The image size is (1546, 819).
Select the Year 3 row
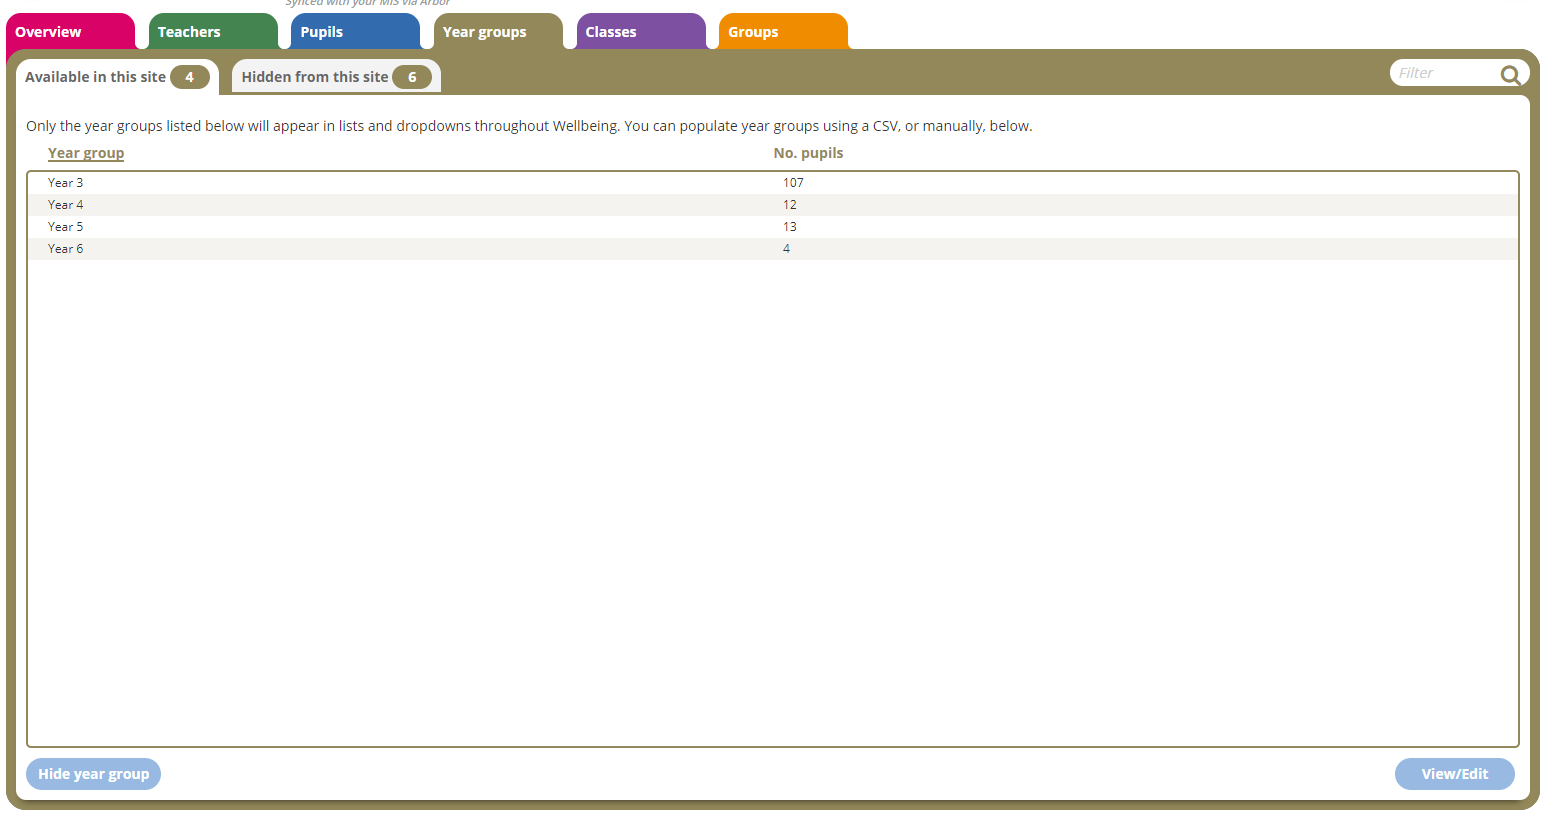click(x=400, y=182)
